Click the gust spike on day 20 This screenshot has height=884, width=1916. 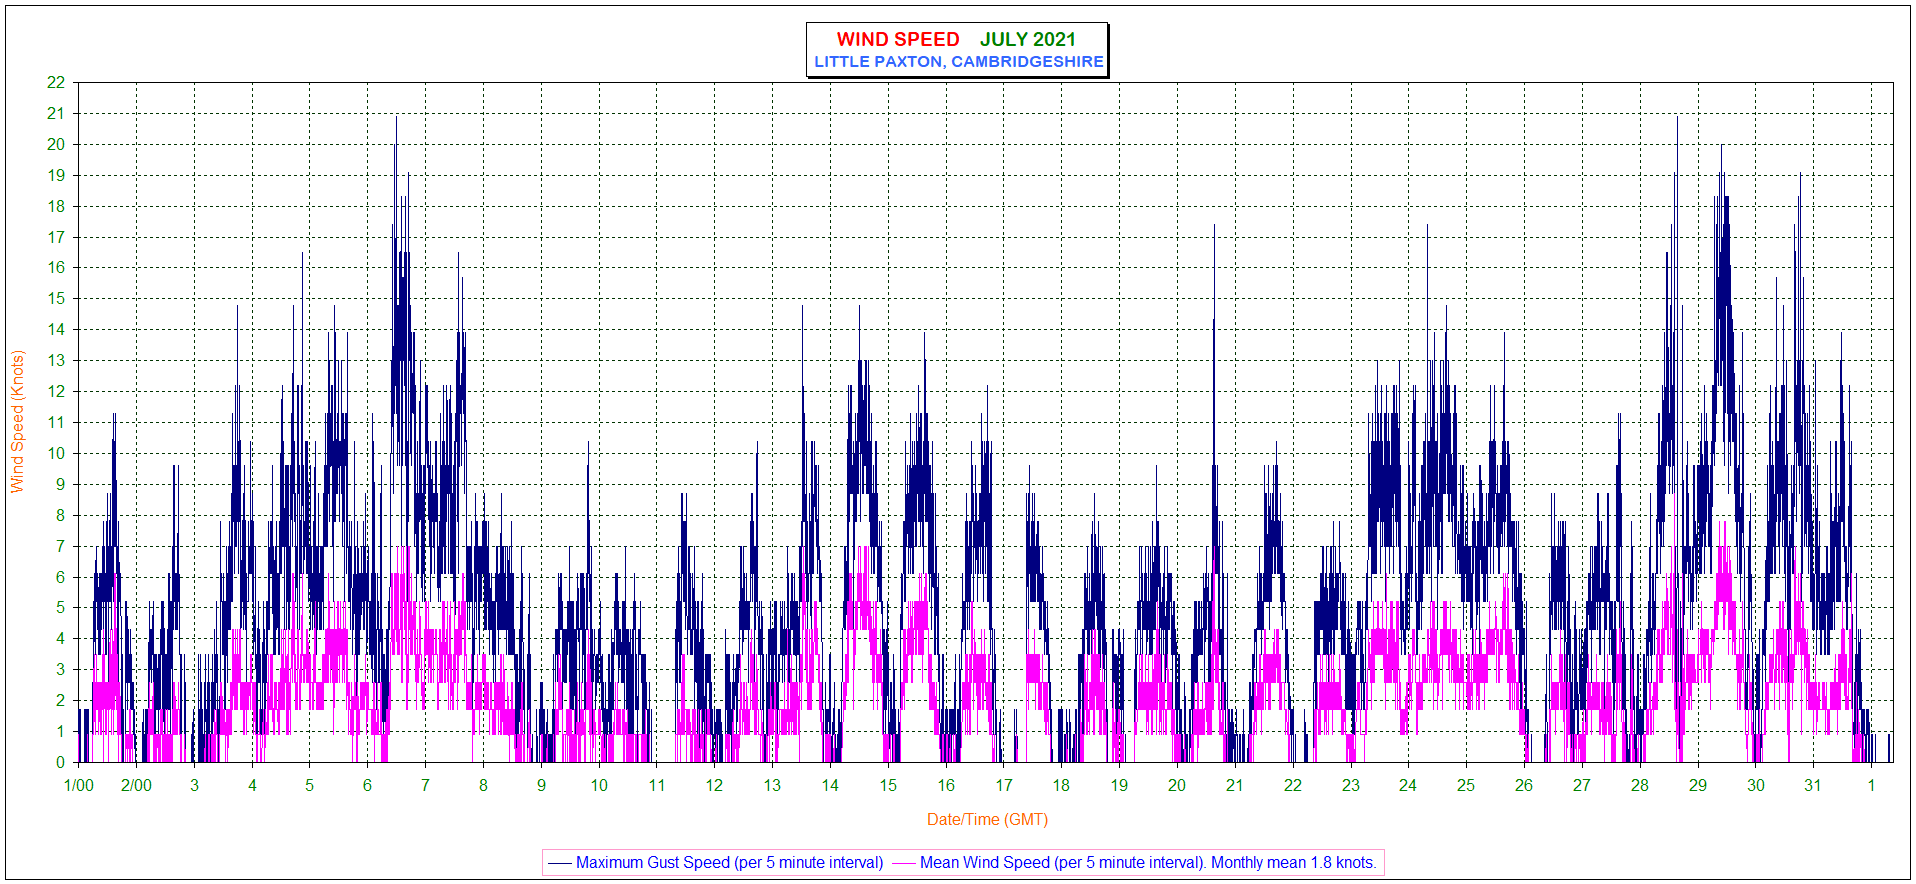[1214, 227]
